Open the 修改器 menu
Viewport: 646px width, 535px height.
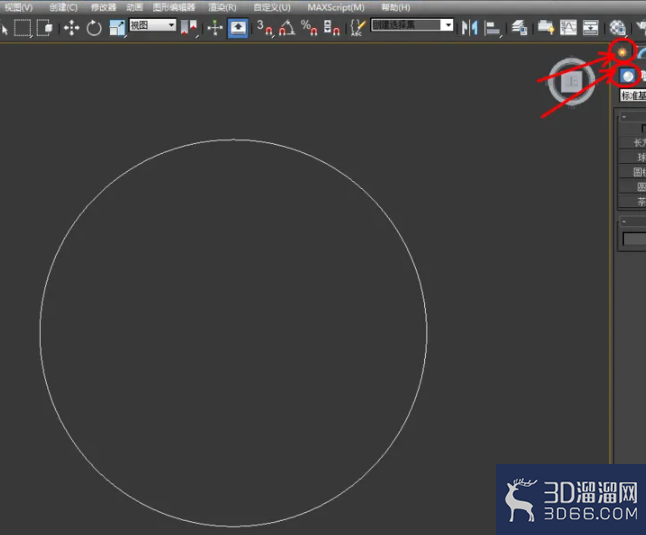pos(103,7)
